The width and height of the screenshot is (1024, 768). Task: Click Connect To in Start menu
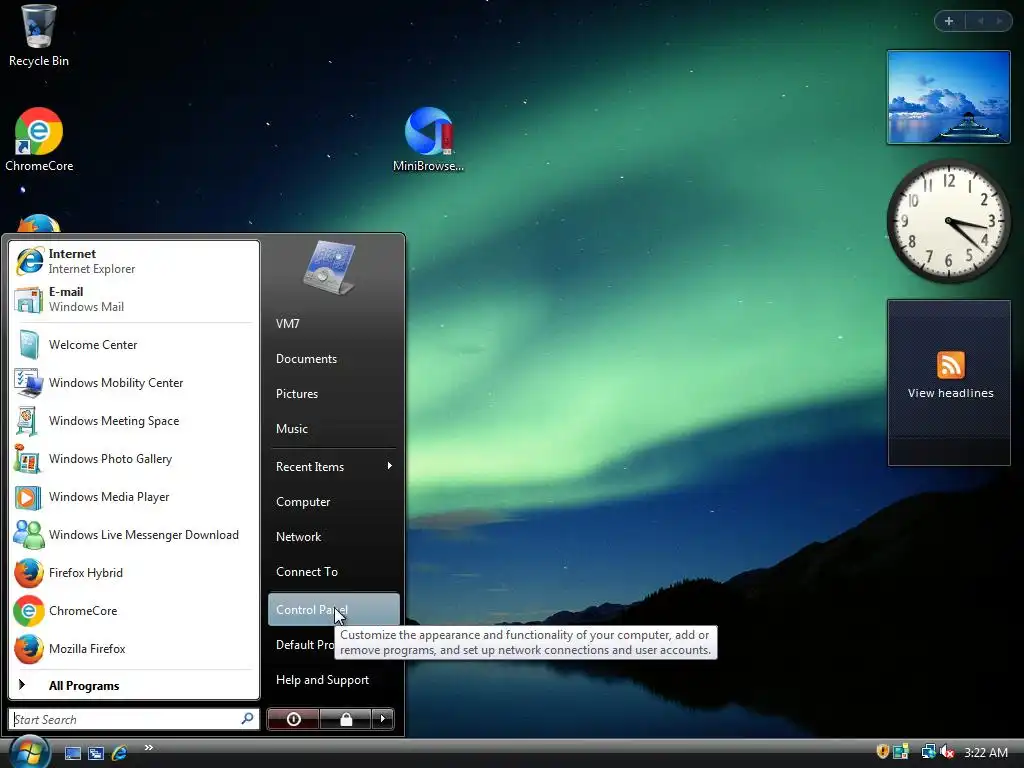[333, 571]
